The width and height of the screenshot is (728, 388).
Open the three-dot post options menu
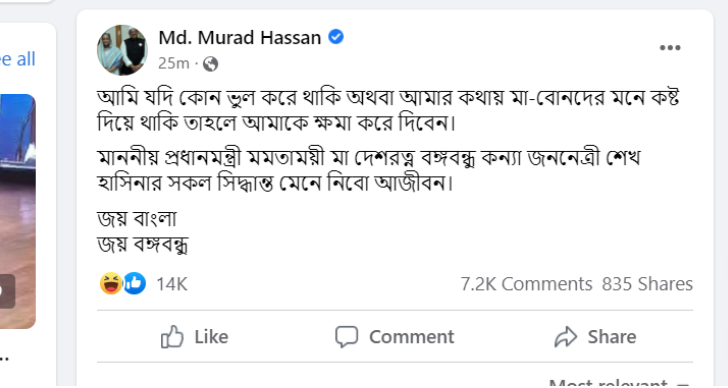pyautogui.click(x=670, y=47)
